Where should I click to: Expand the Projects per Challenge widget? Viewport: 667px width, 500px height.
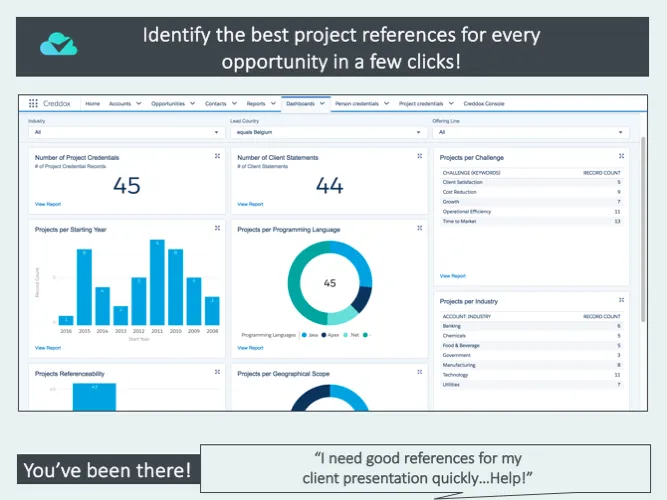pyautogui.click(x=621, y=156)
